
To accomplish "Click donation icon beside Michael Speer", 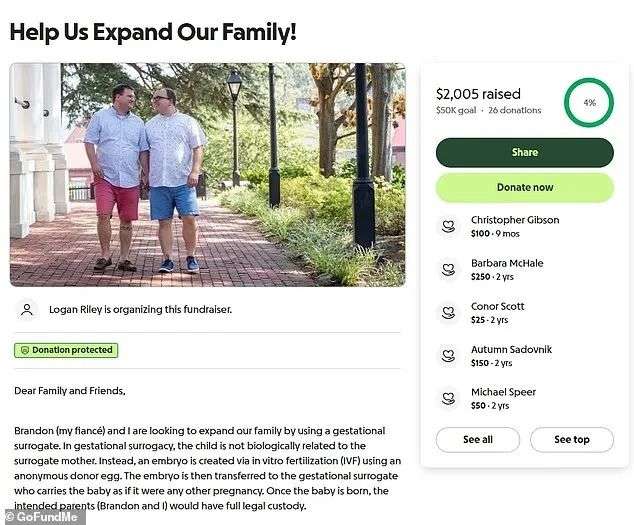I will (x=449, y=399).
